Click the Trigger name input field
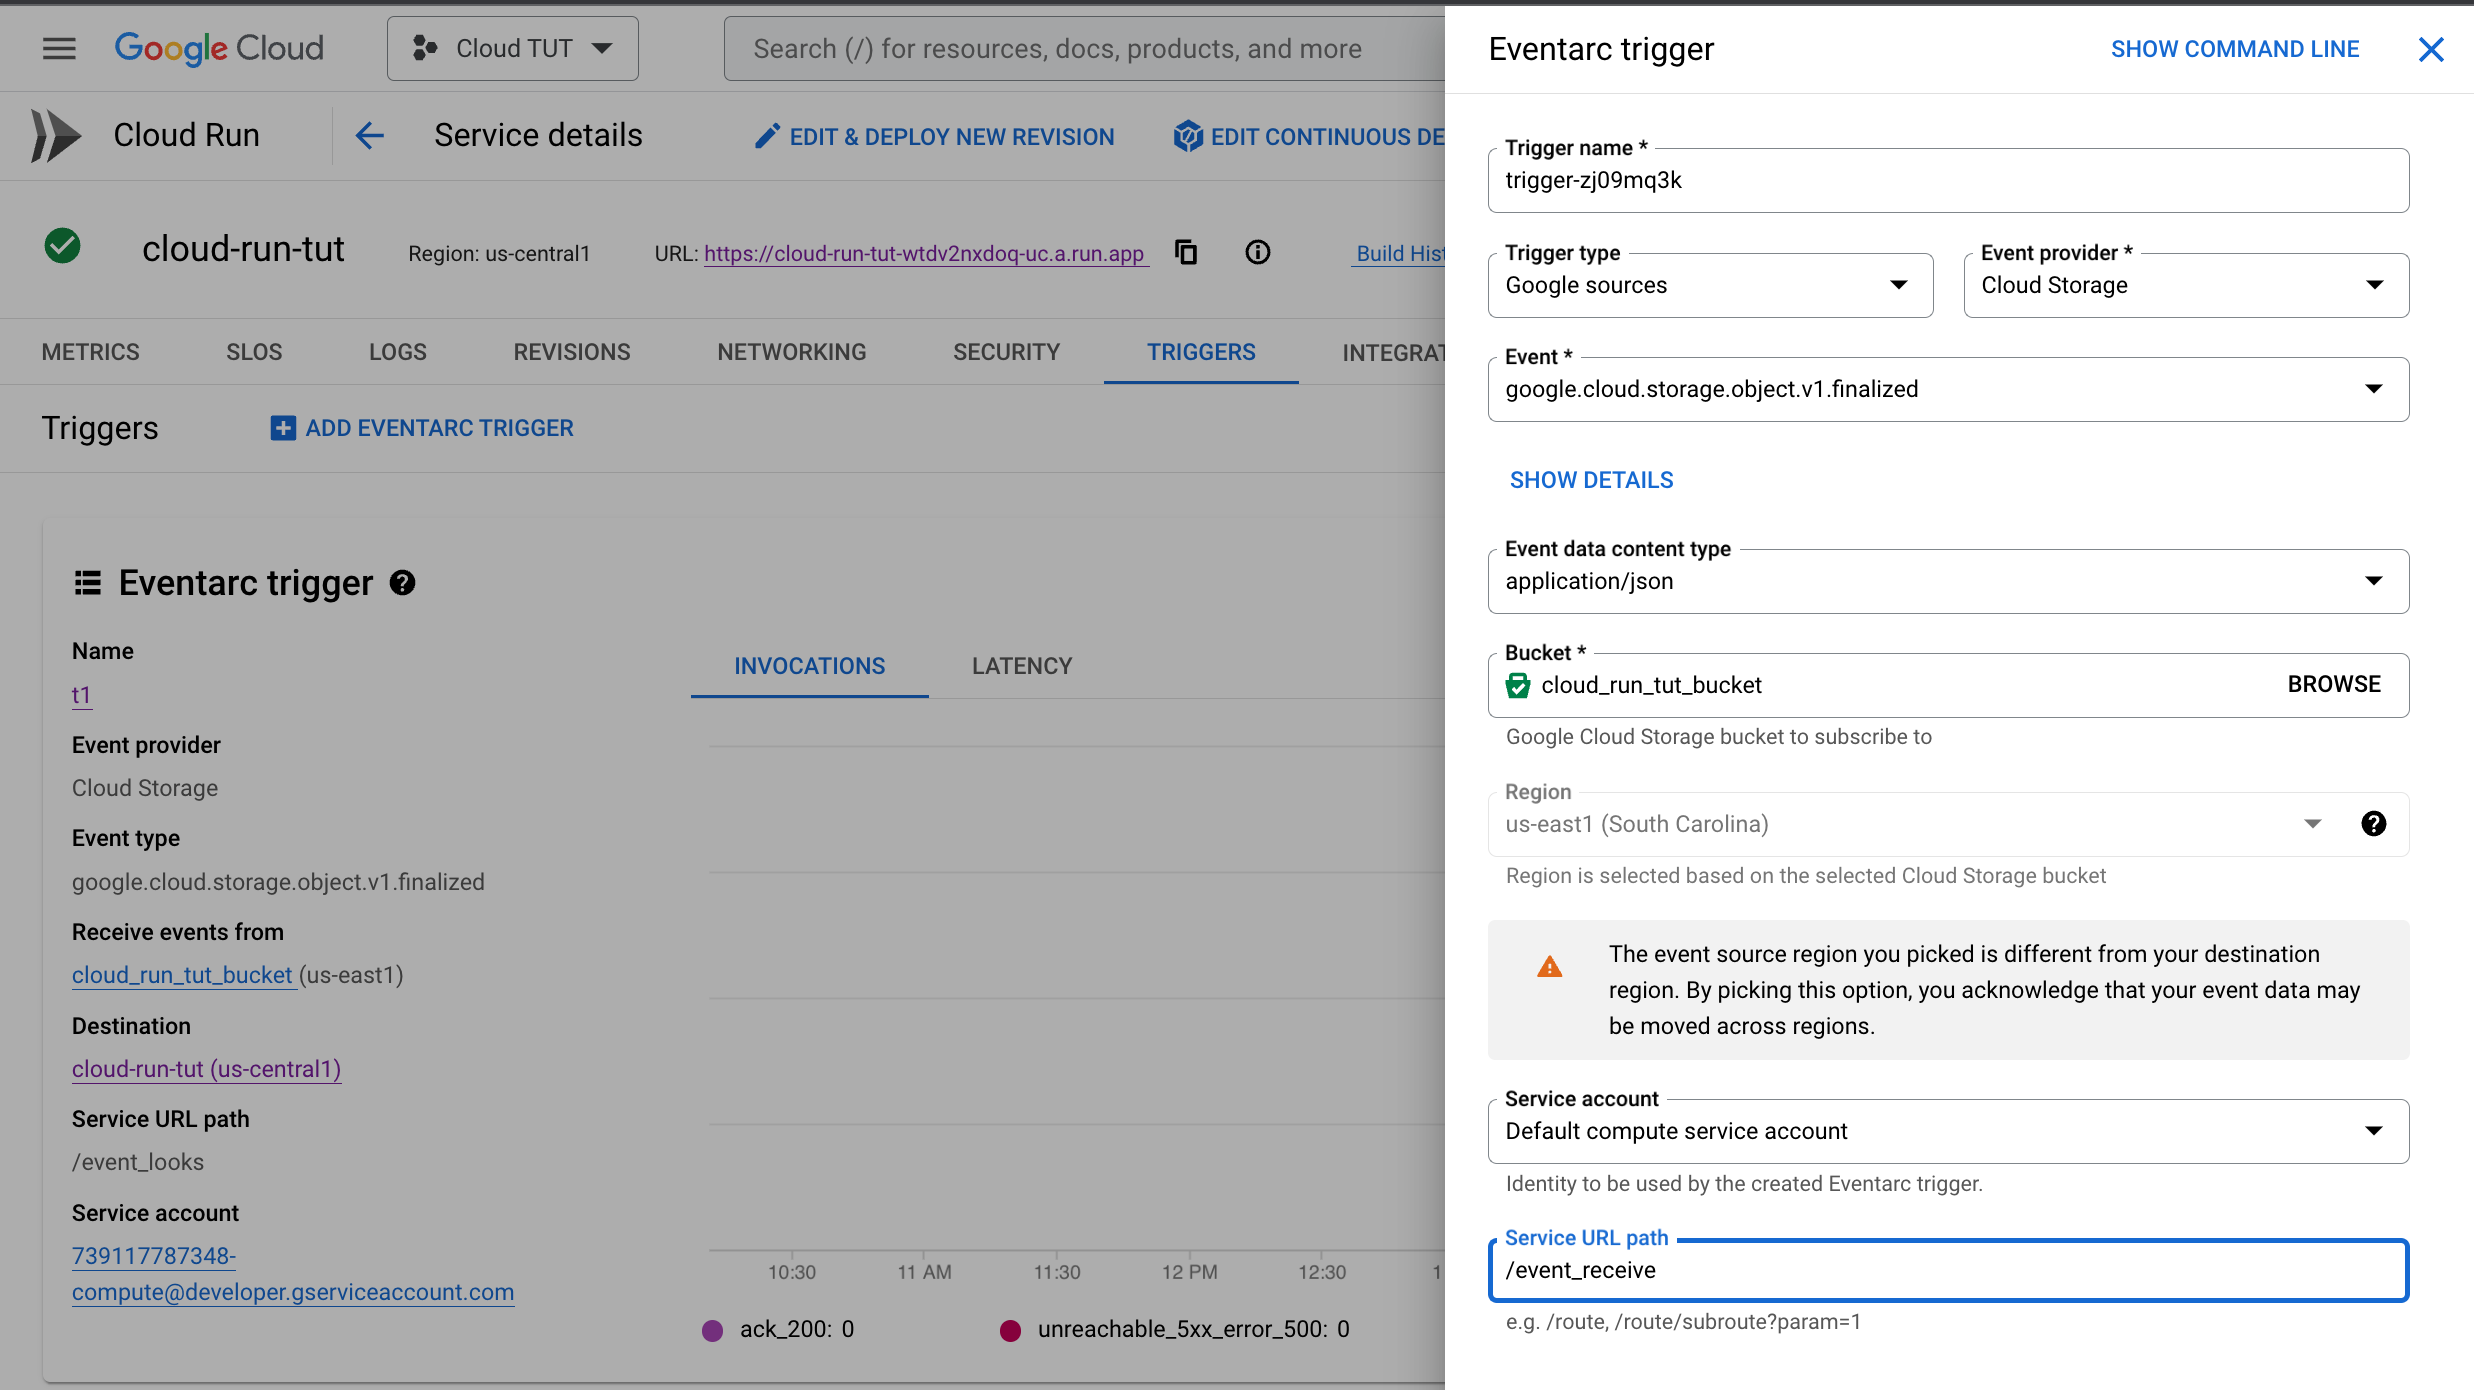Viewport: 2474px width, 1390px height. coord(1948,181)
